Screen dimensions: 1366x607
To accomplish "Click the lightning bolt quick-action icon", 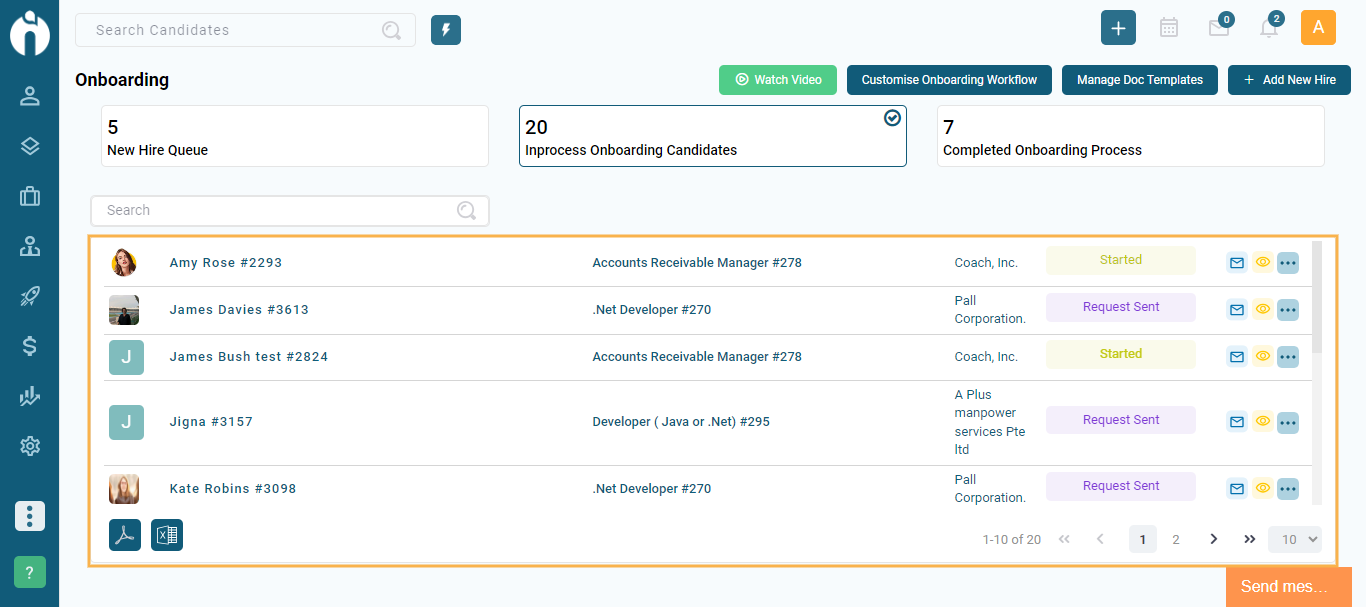I will [445, 29].
